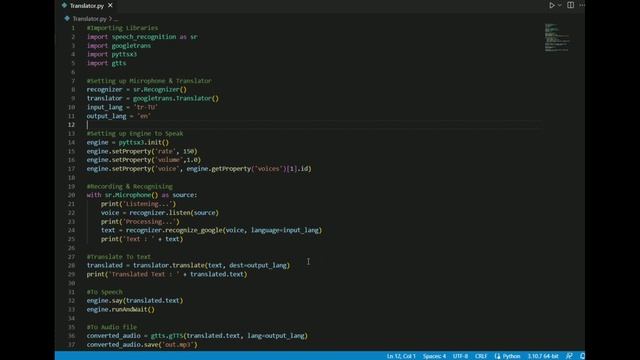640x360 pixels.
Task: Click '#Recording & Recognising' comment
Action: 129,187
